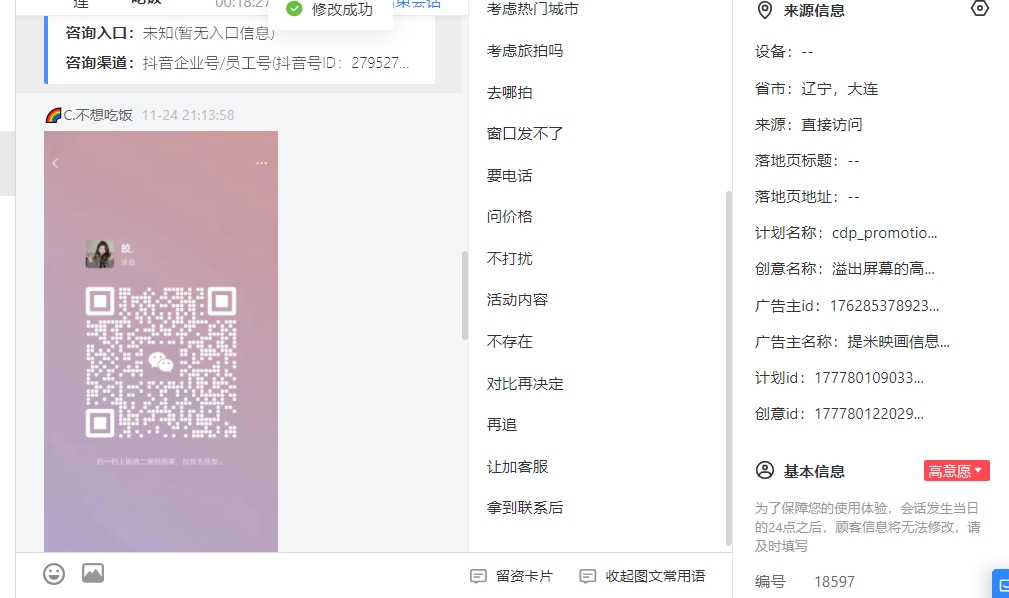
Task: Click the 计划名称 cdp_promotio value
Action: tap(884, 233)
